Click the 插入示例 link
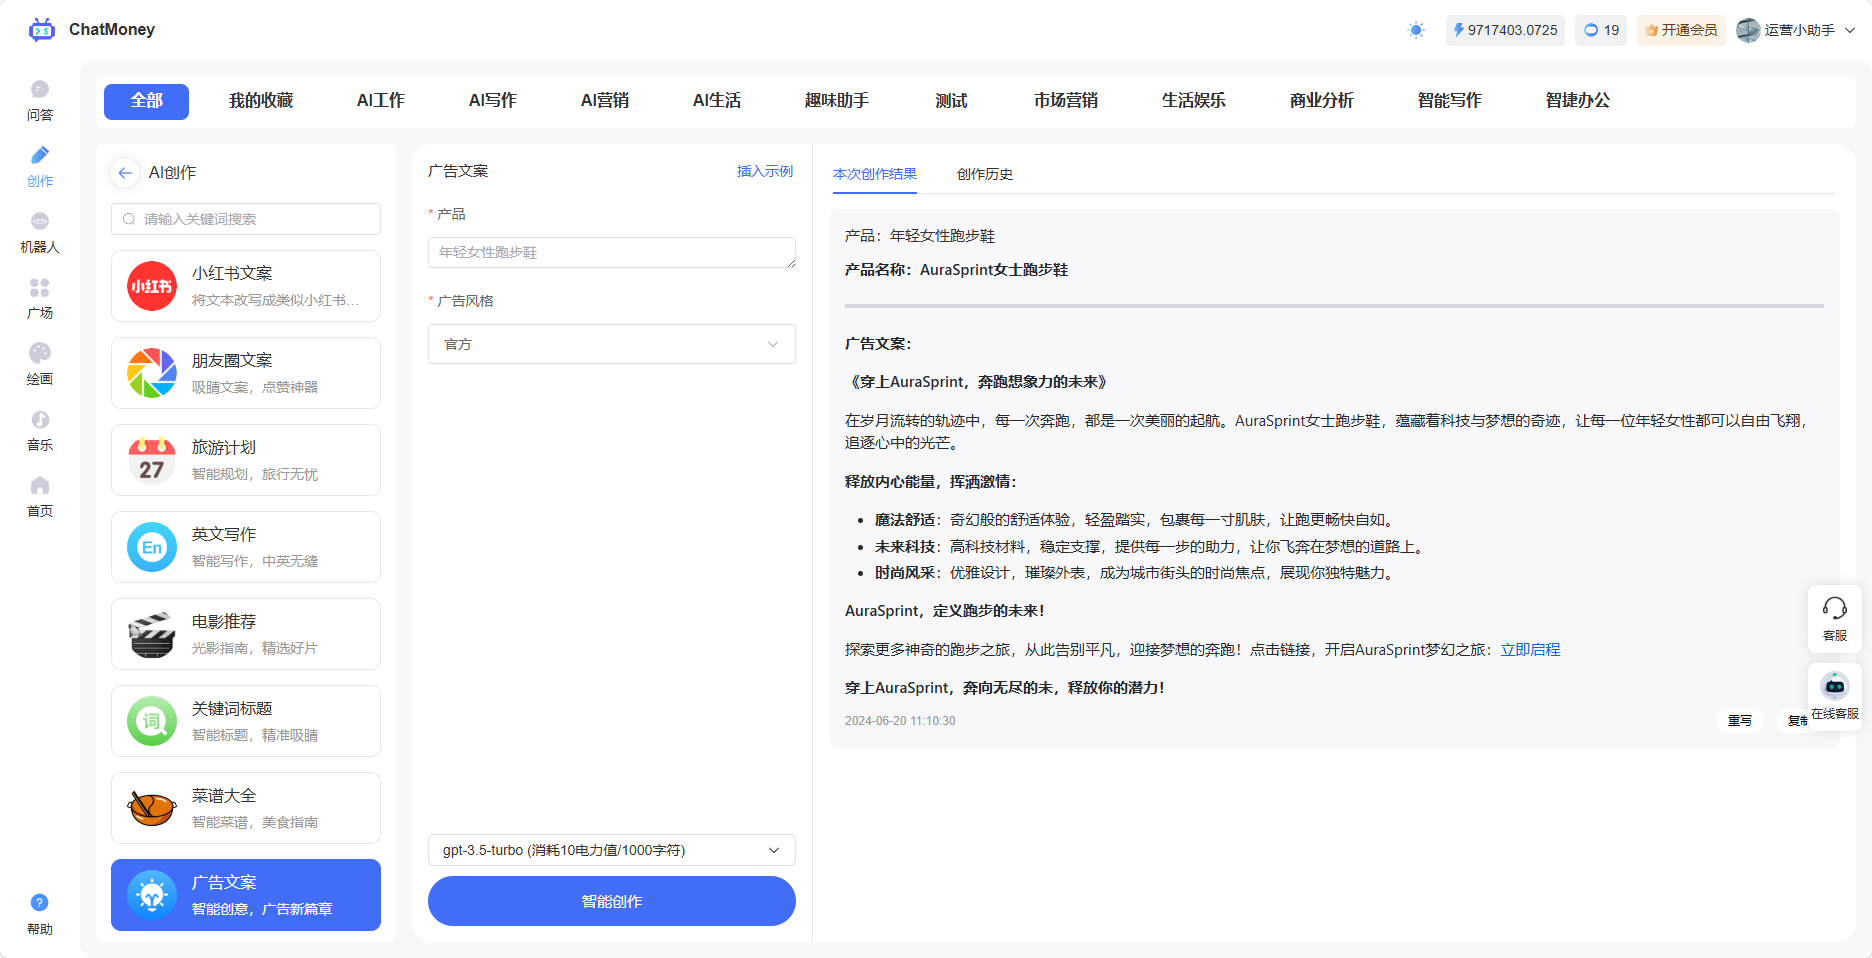The width and height of the screenshot is (1872, 958). tap(765, 171)
